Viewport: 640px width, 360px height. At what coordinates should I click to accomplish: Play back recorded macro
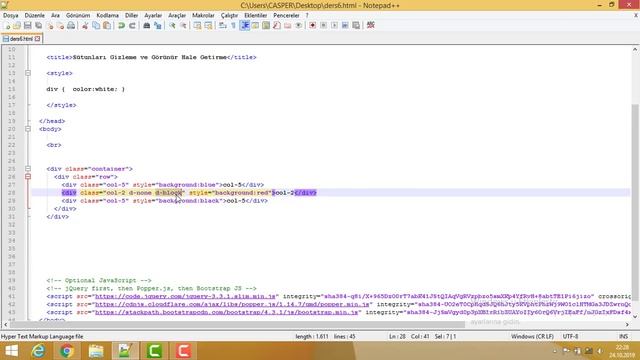point(334,25)
